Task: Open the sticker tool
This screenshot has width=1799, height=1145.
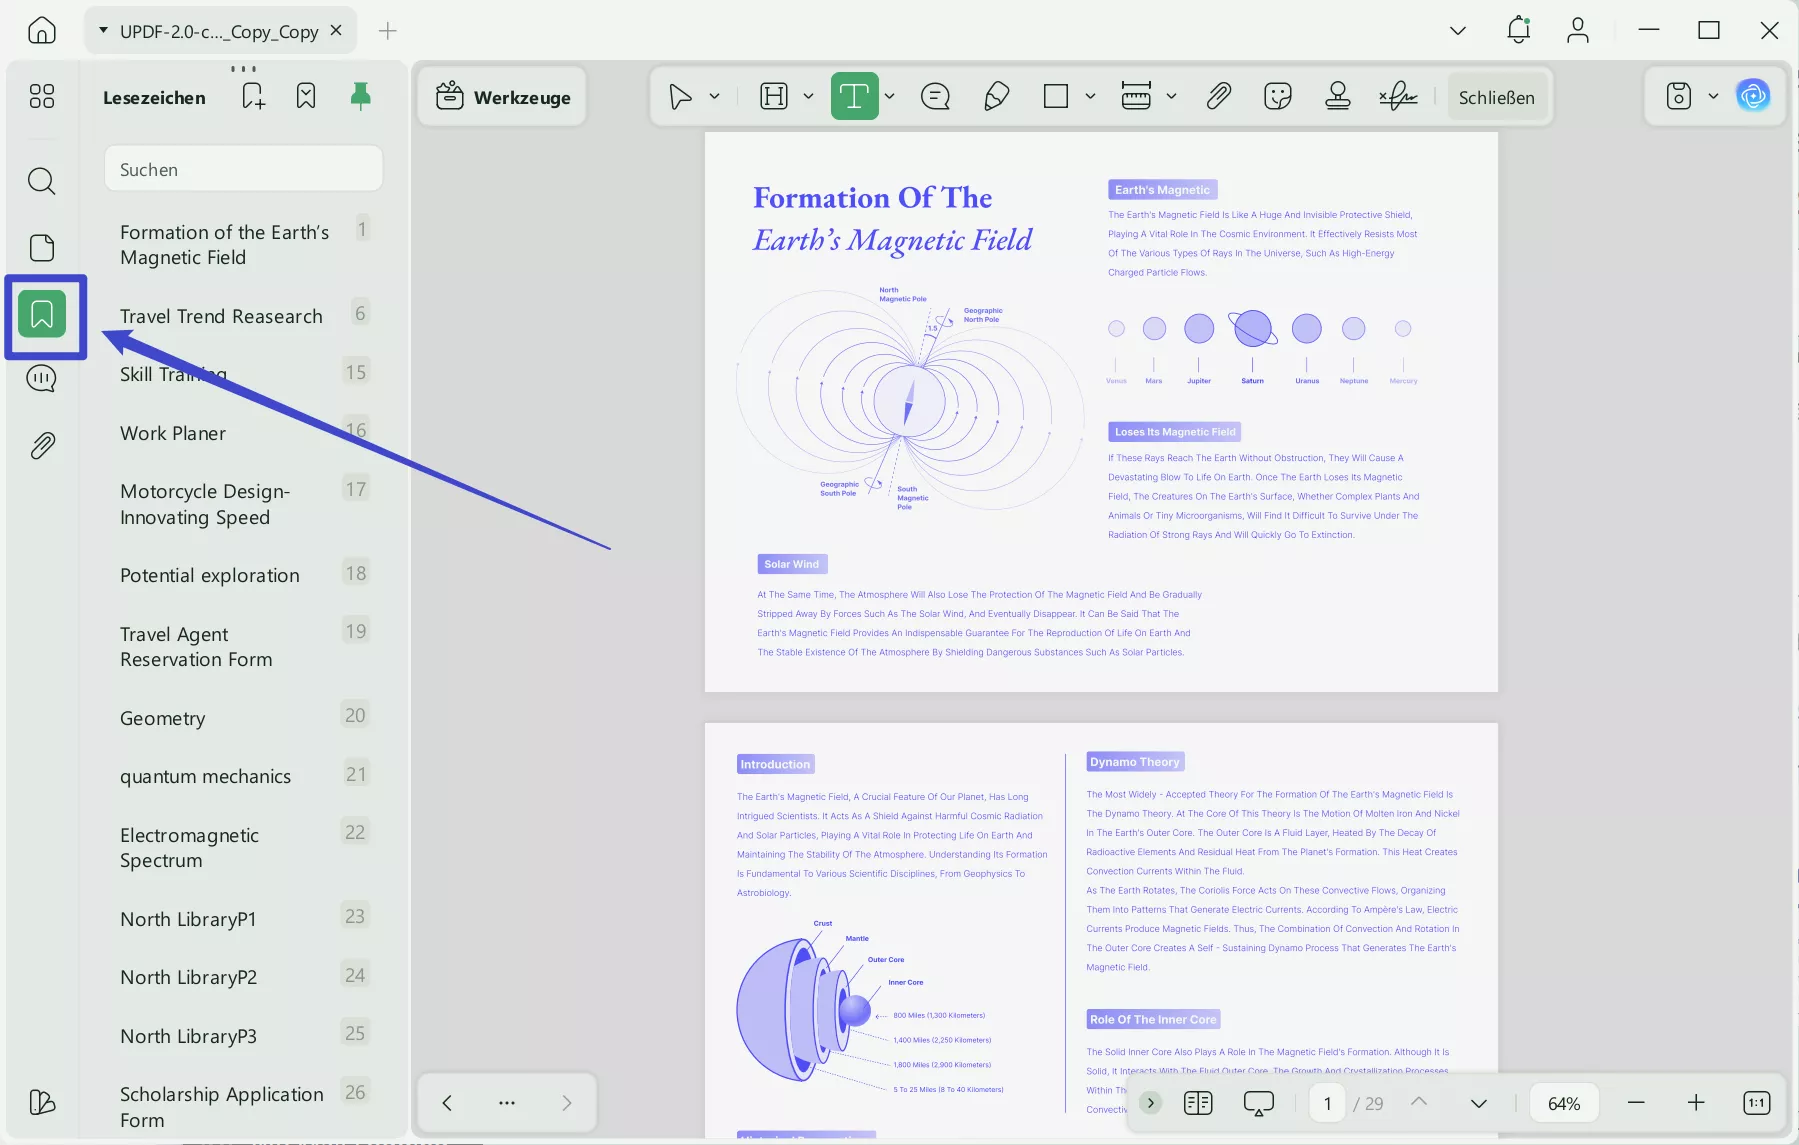Action: click(x=1277, y=97)
